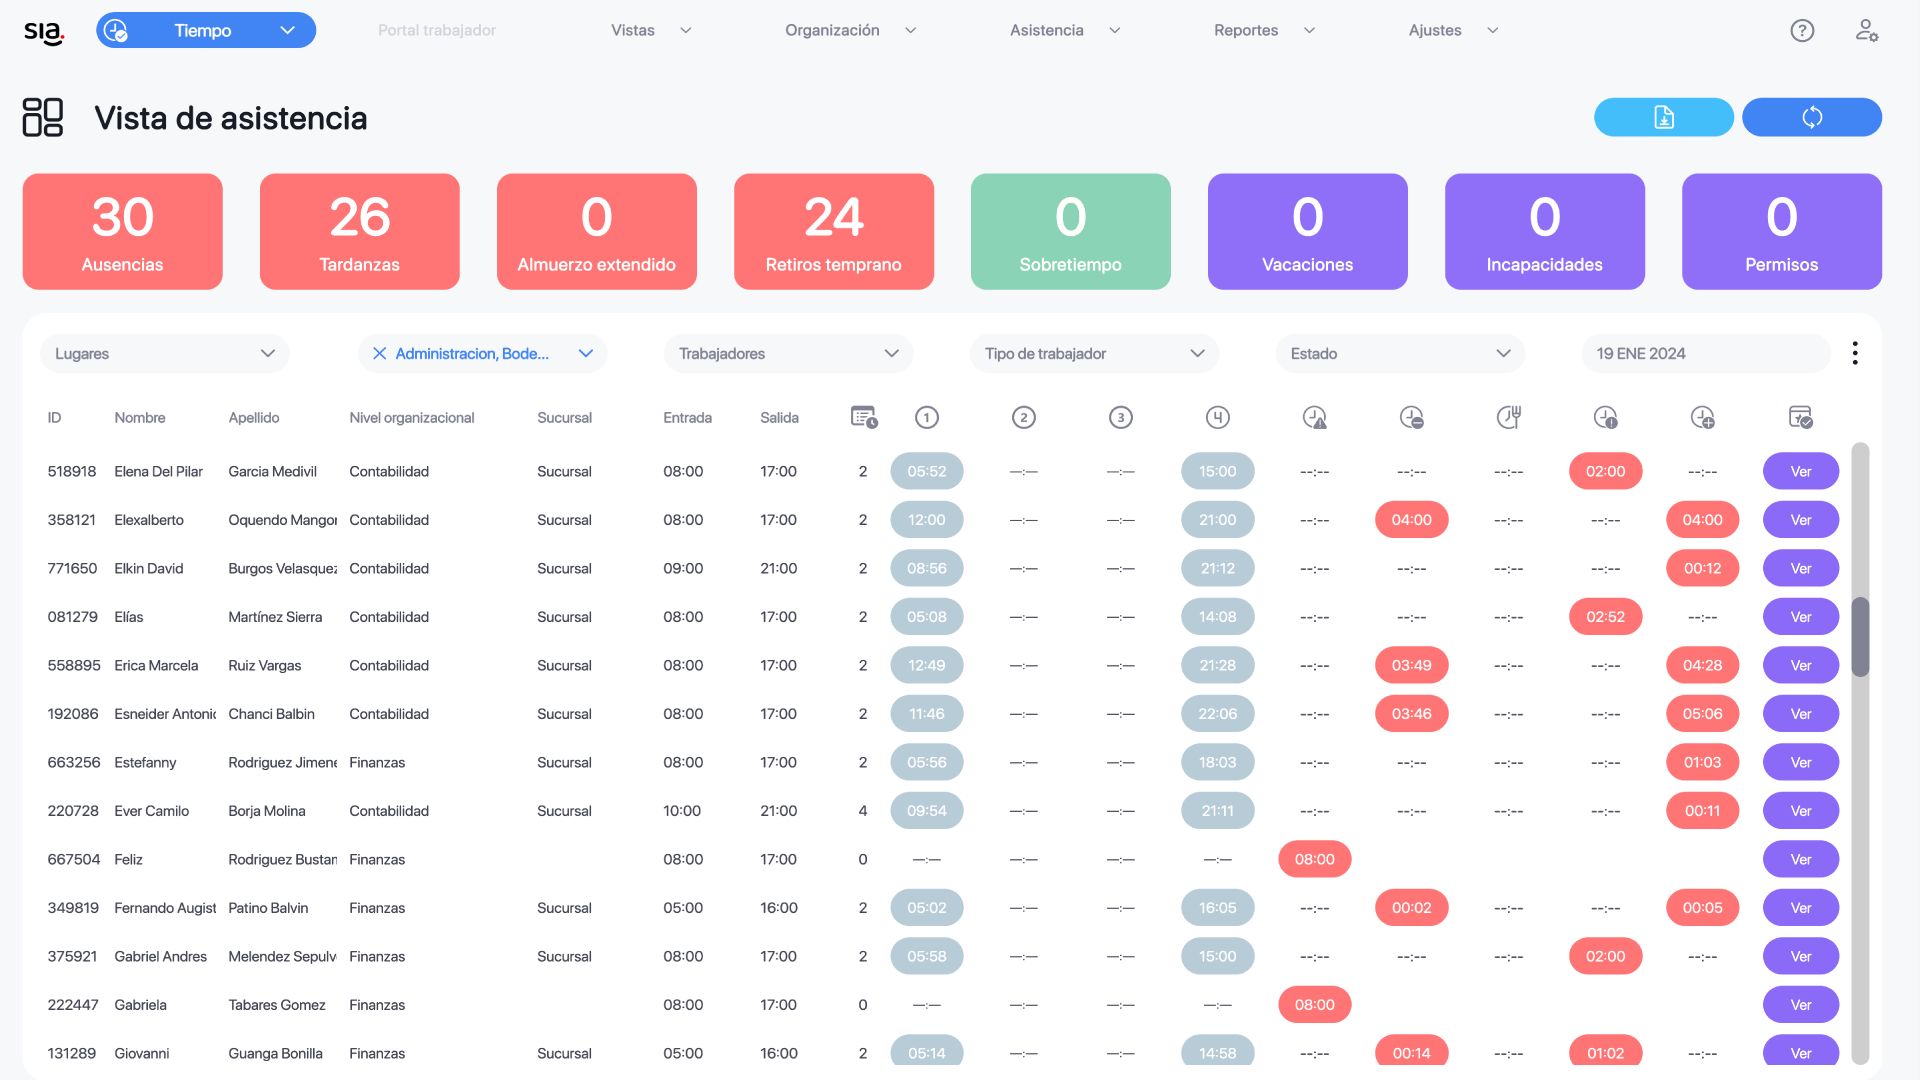Click the Tardanzas summary card
This screenshot has height=1080, width=1920.
[x=359, y=231]
